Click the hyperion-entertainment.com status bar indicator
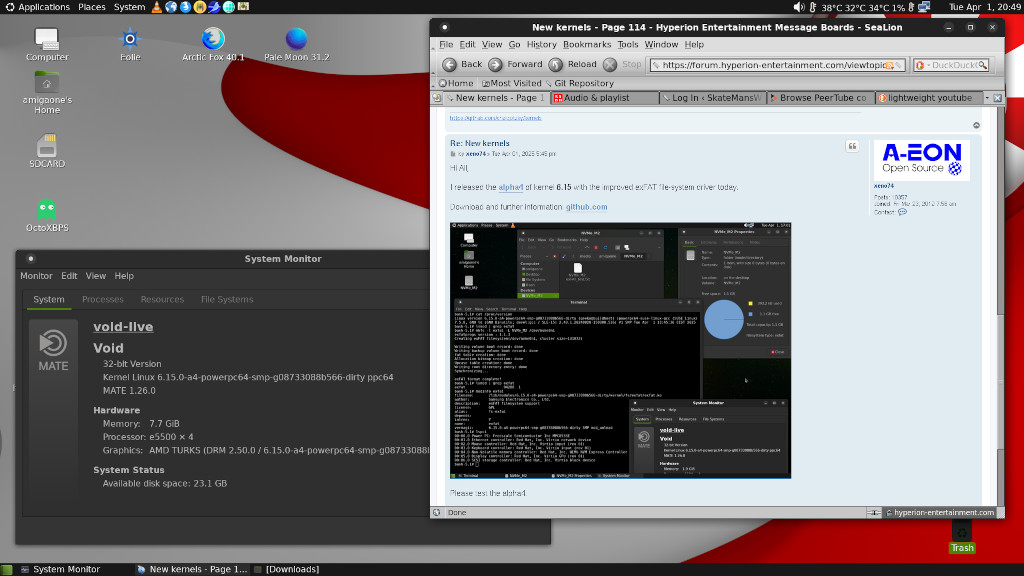 (x=940, y=513)
